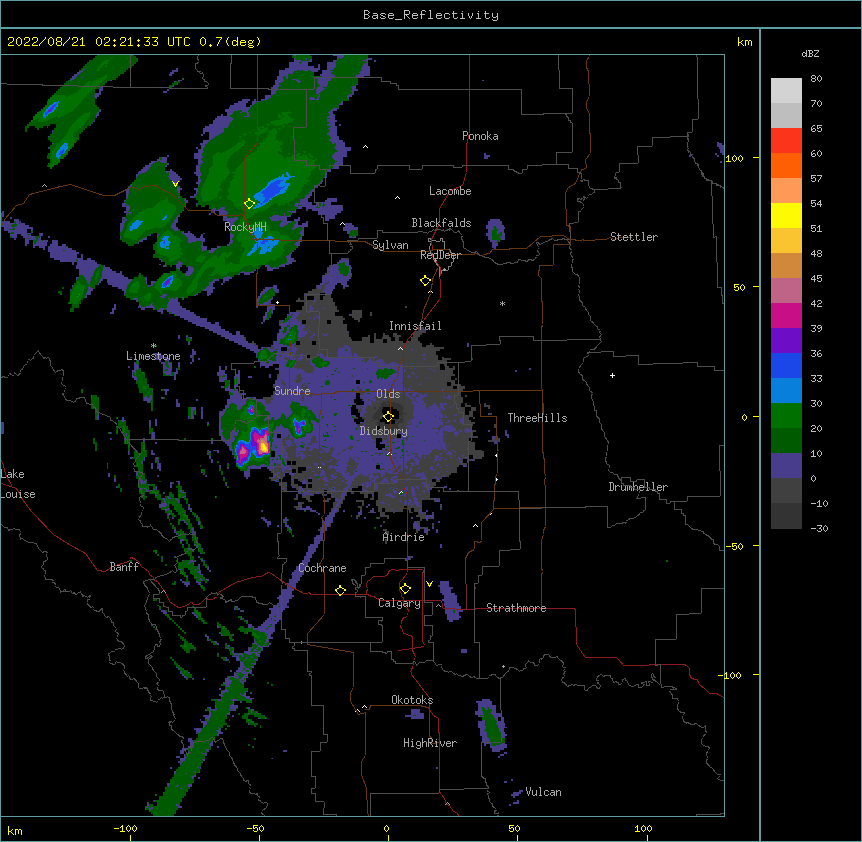Click the Olds label

coord(388,394)
